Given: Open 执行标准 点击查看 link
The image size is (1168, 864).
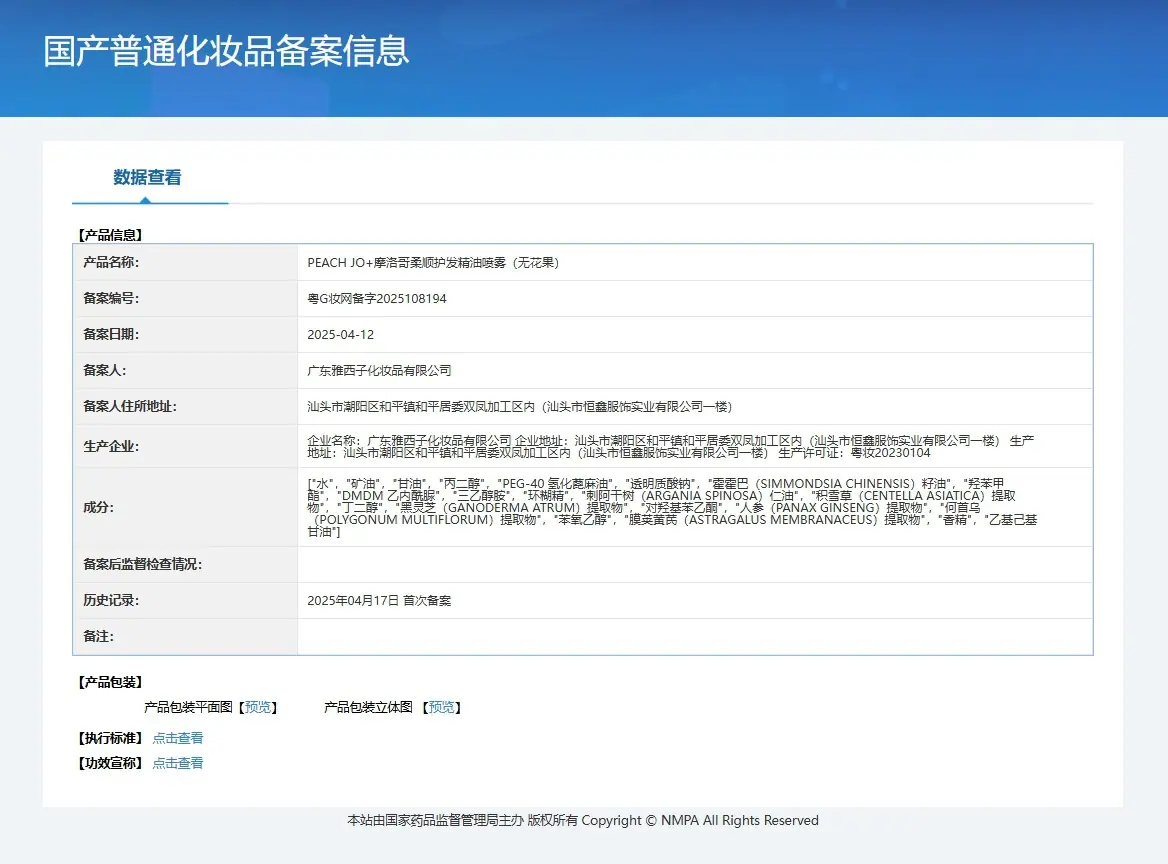Looking at the screenshot, I should pyautogui.click(x=178, y=738).
